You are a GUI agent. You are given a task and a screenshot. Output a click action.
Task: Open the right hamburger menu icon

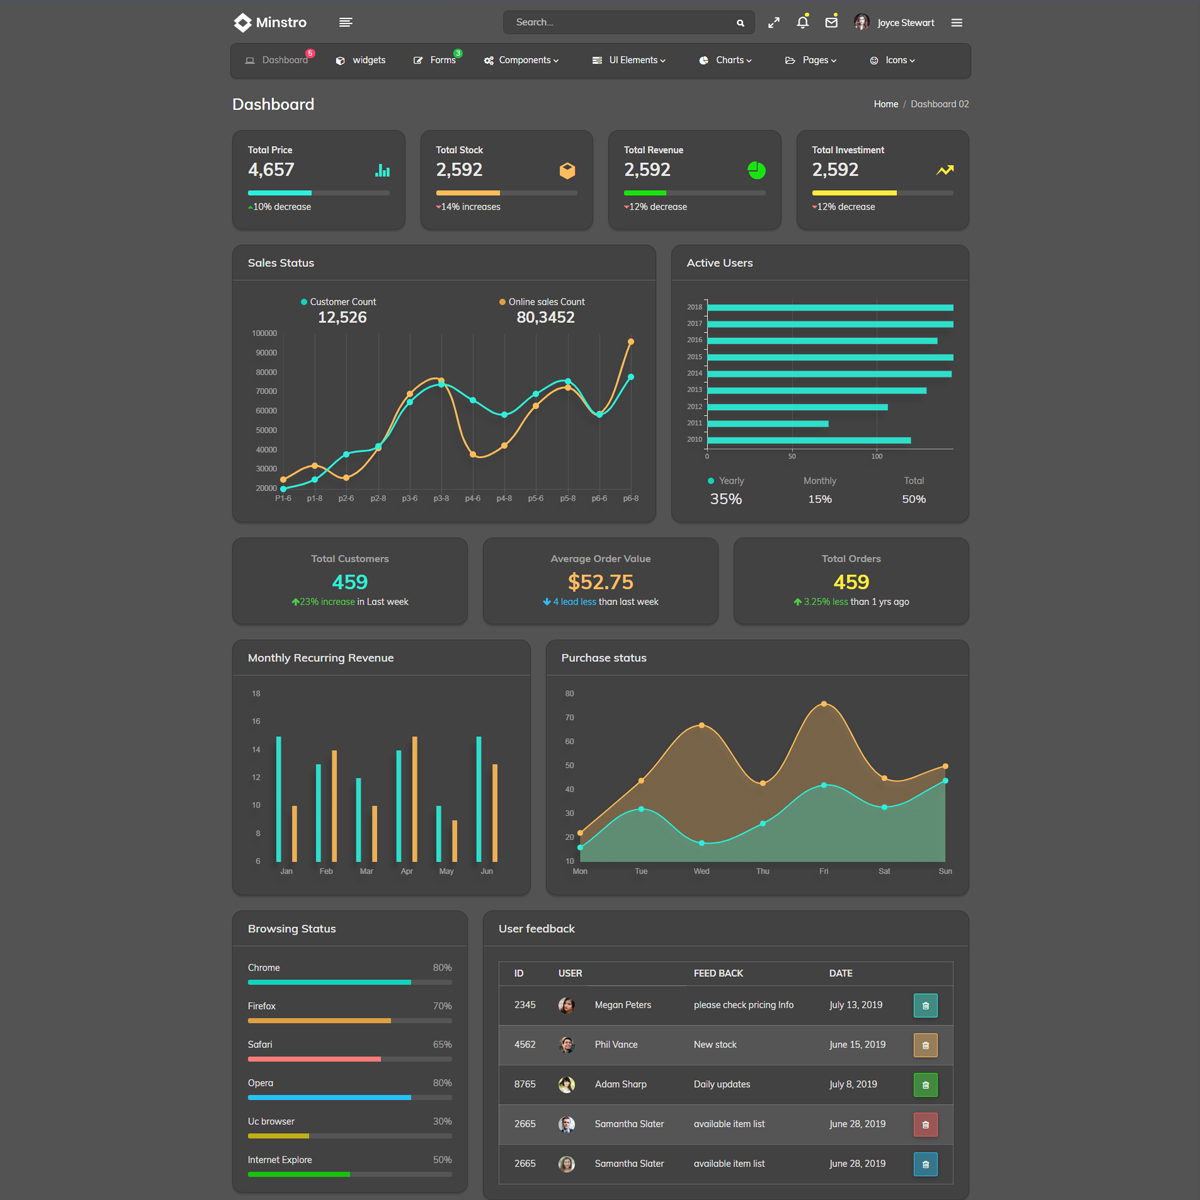click(x=956, y=22)
